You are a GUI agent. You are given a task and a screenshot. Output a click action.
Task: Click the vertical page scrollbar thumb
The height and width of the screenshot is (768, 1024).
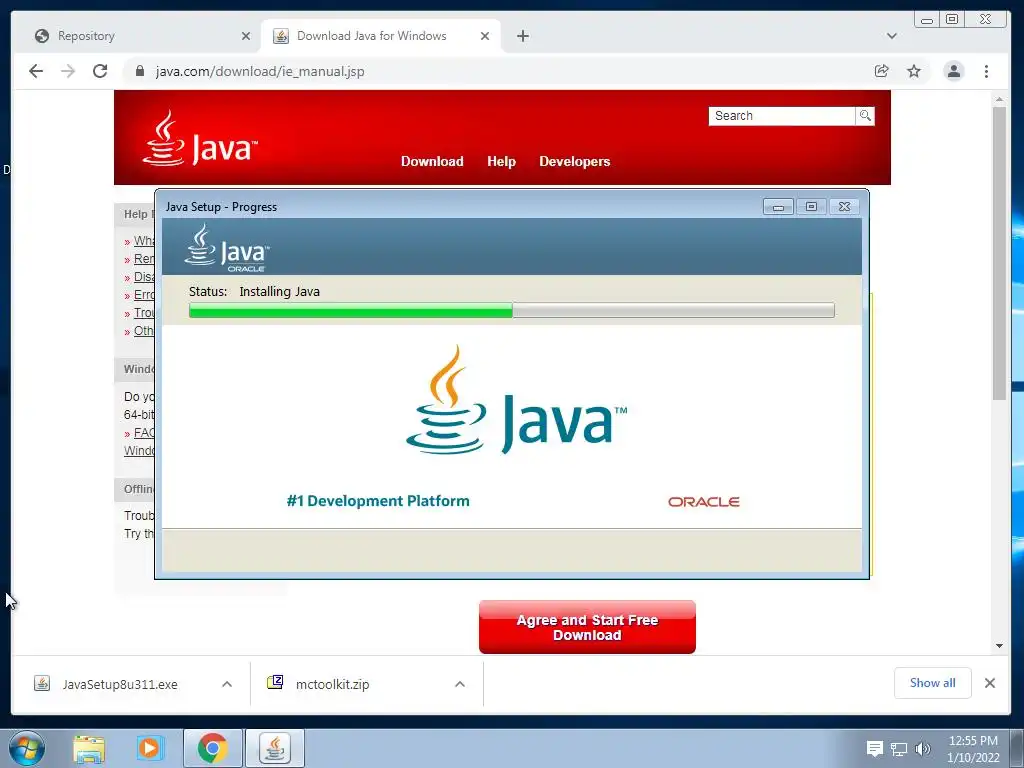[x=999, y=253]
